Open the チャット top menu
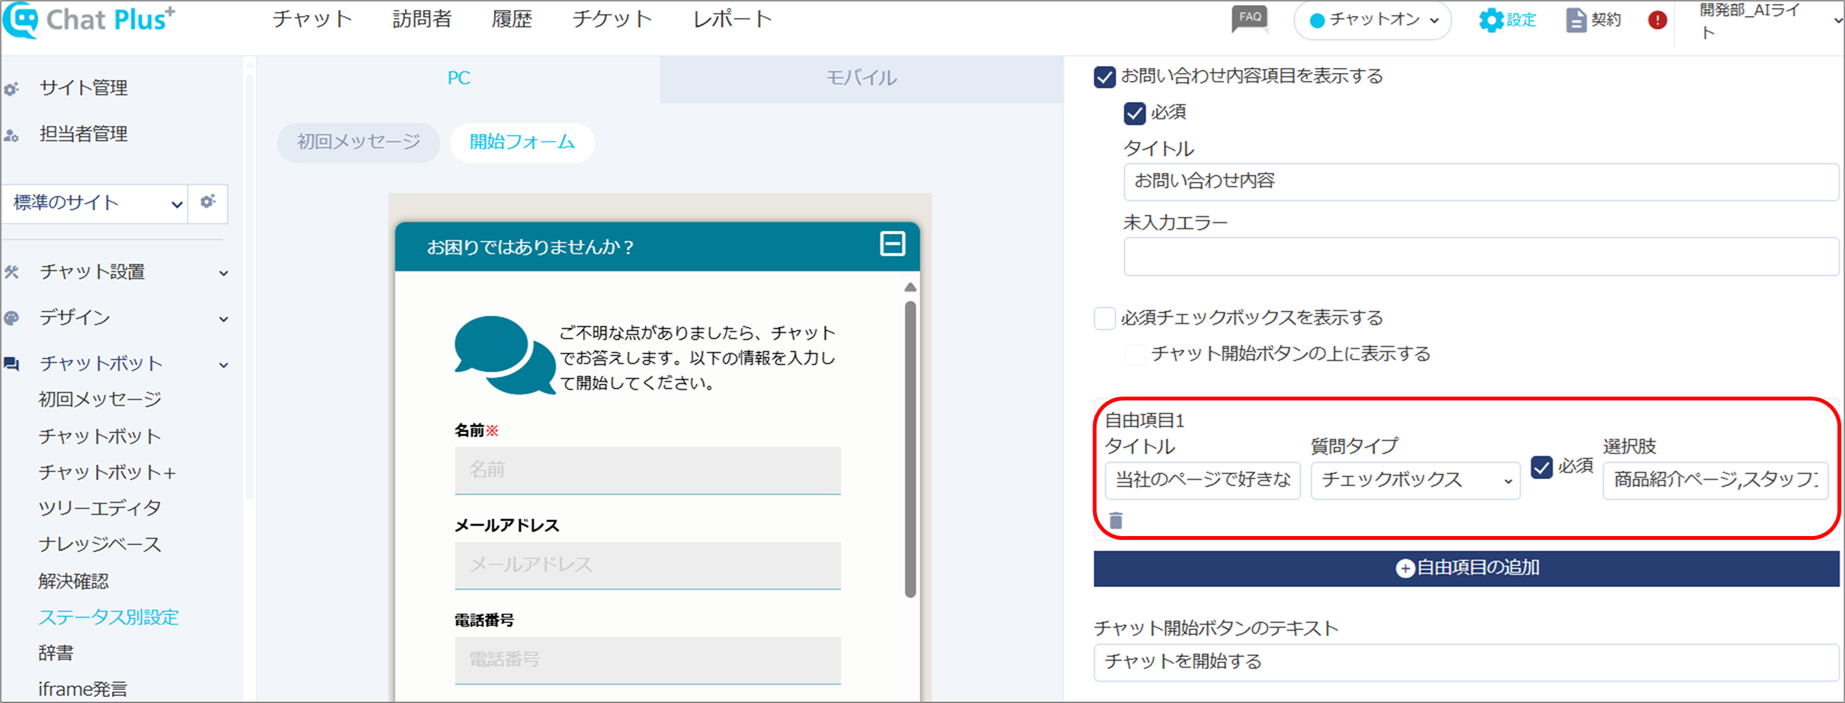Image resolution: width=1845 pixels, height=703 pixels. point(312,19)
